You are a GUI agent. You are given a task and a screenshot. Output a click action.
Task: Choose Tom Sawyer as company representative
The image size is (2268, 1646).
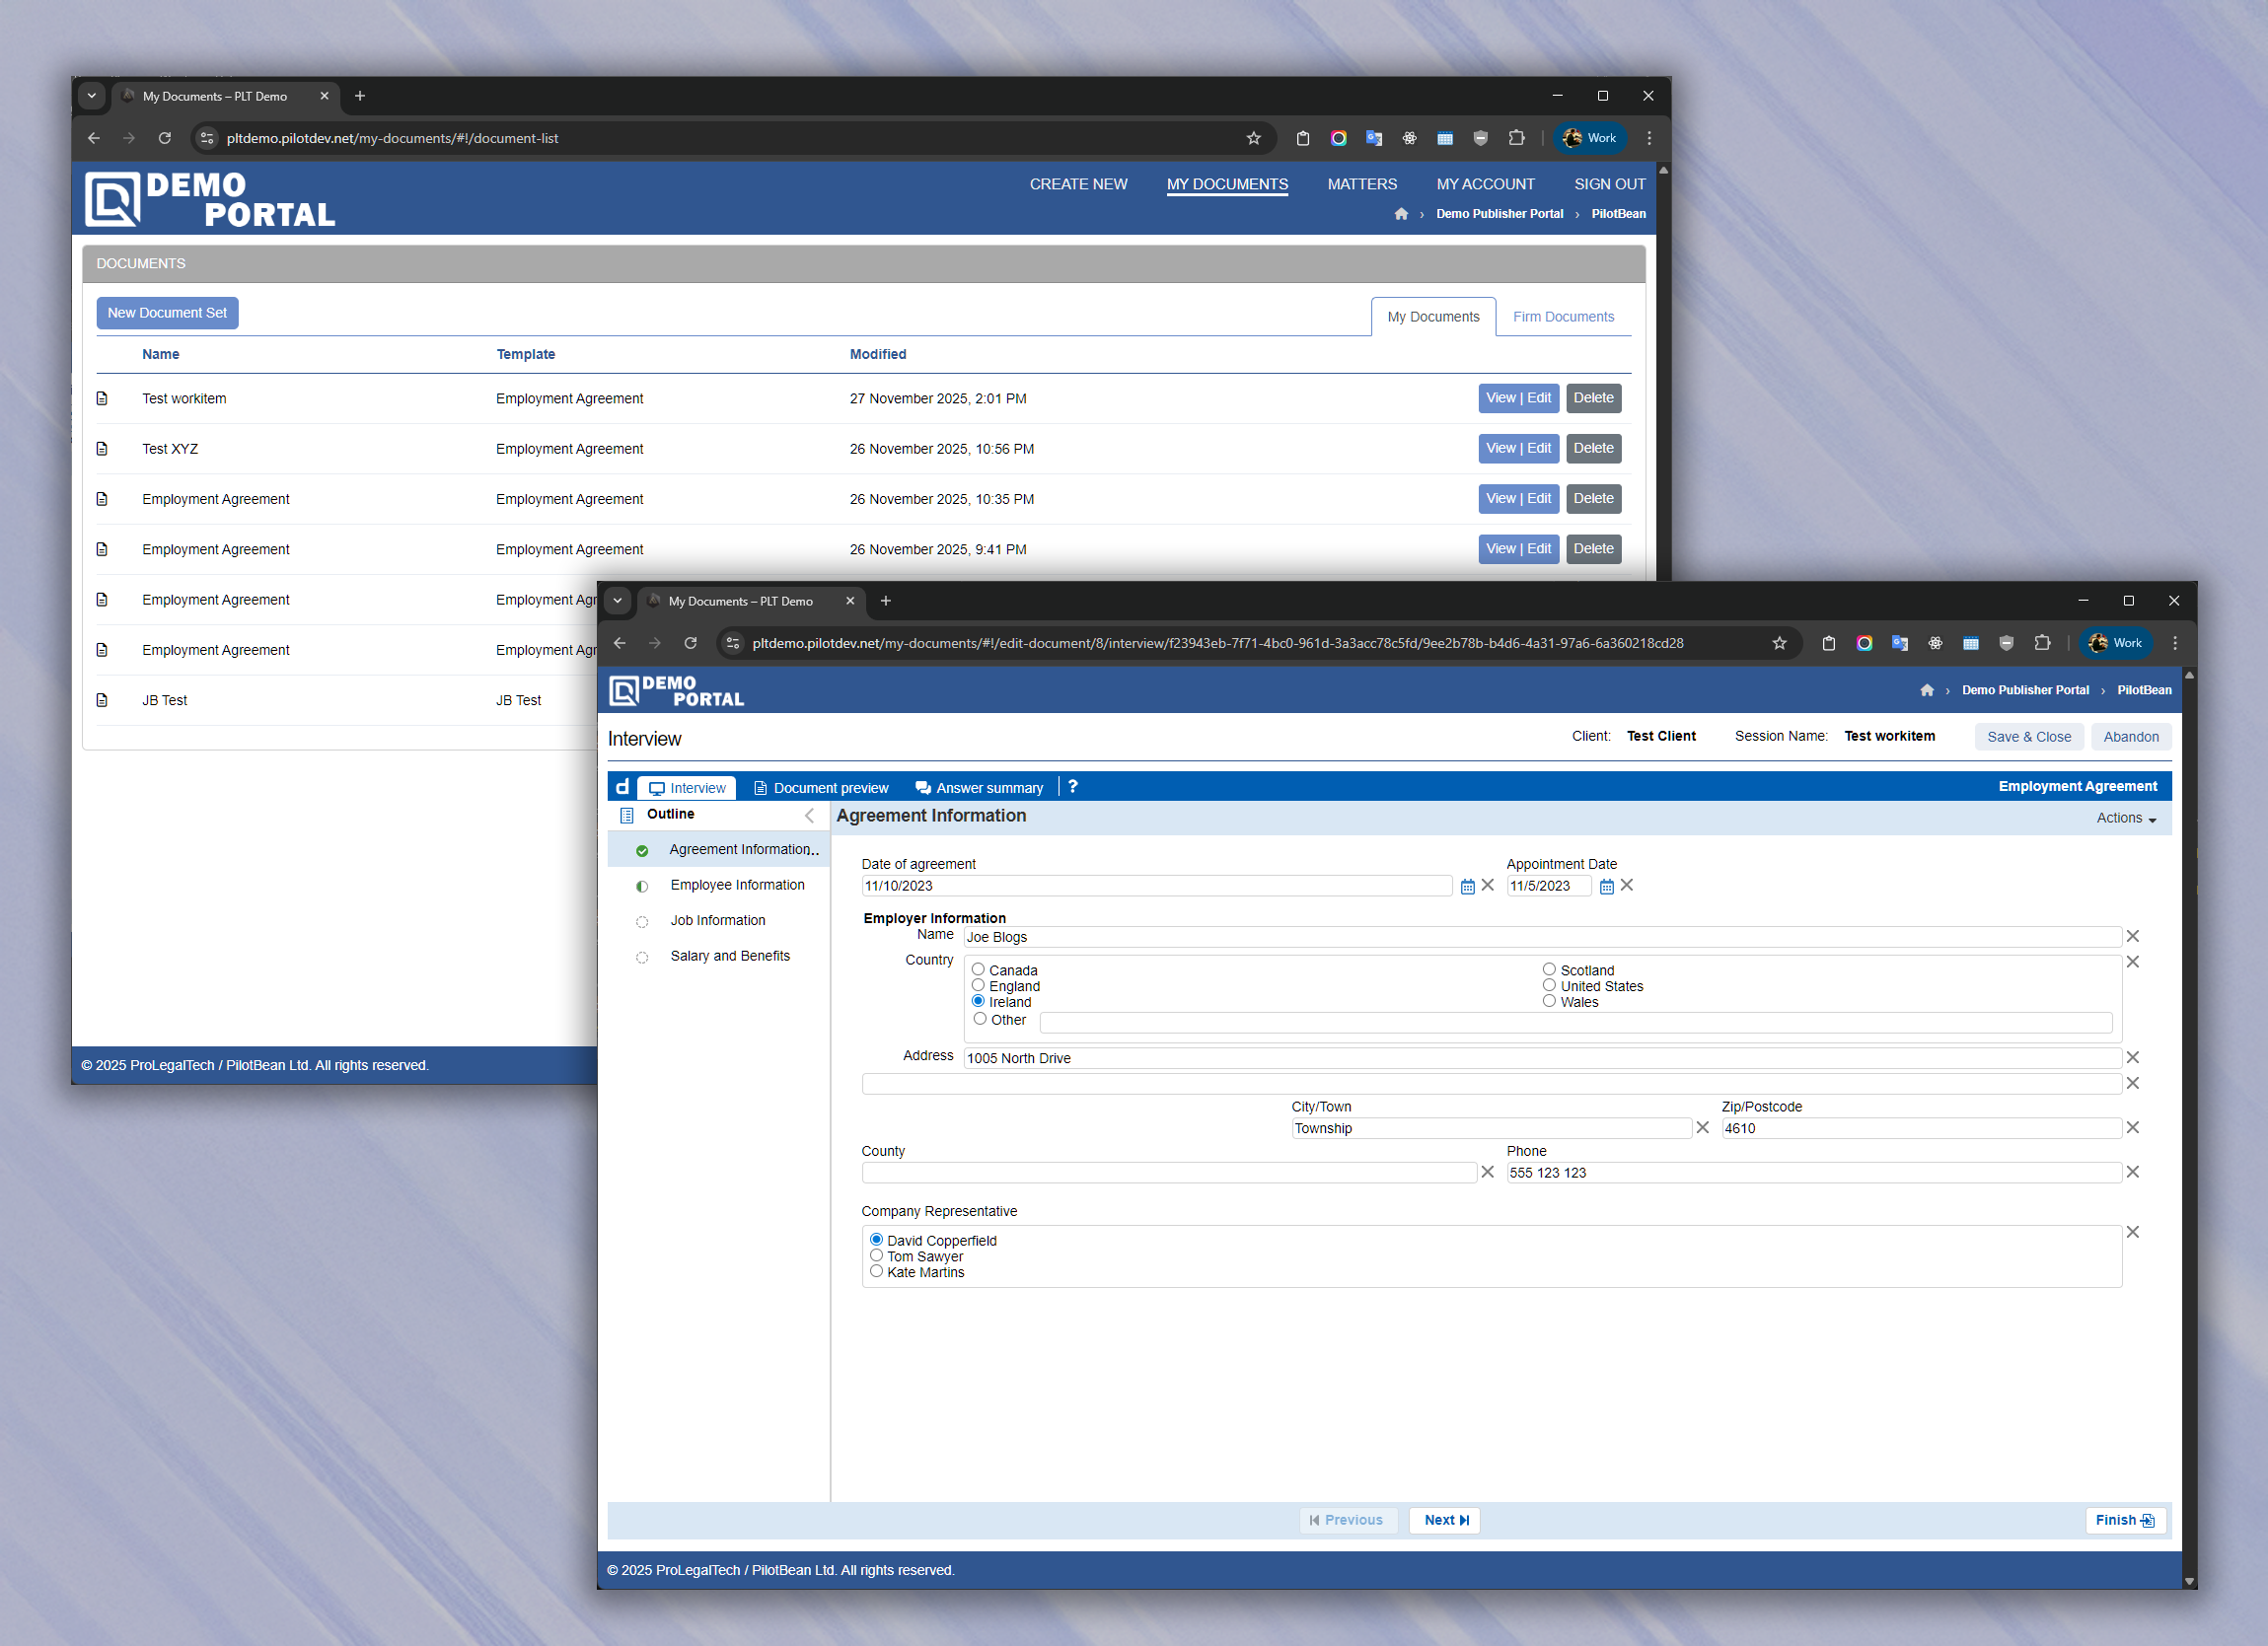[x=876, y=1255]
